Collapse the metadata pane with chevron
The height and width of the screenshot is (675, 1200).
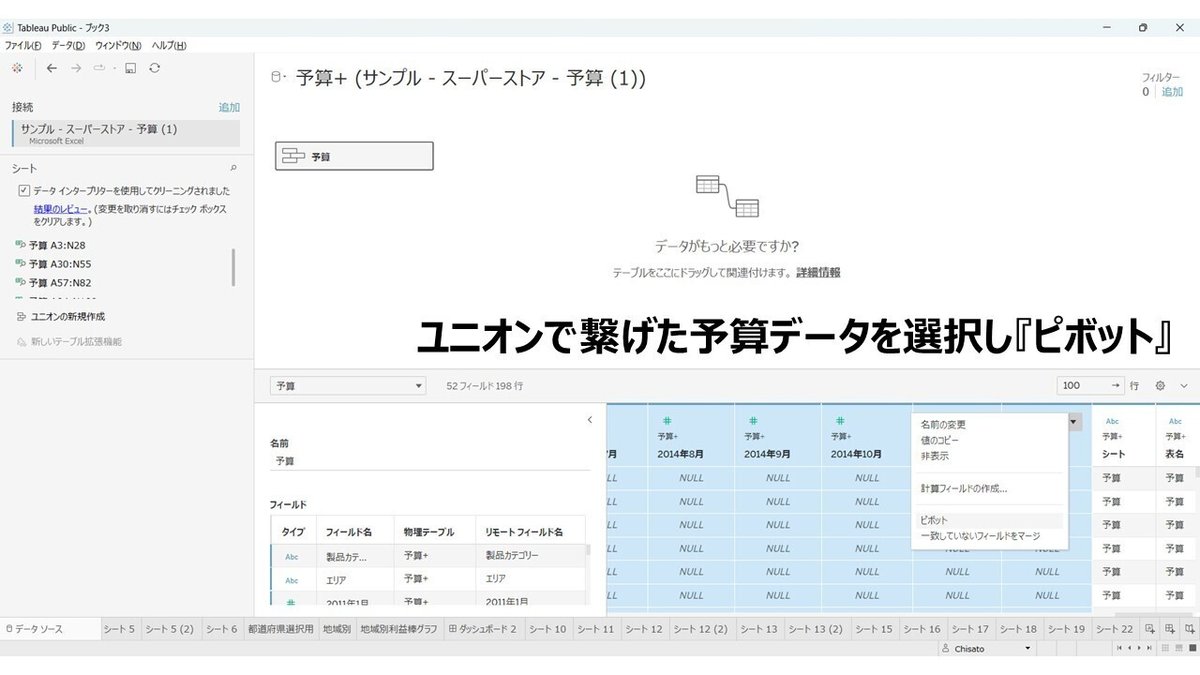[x=589, y=420]
